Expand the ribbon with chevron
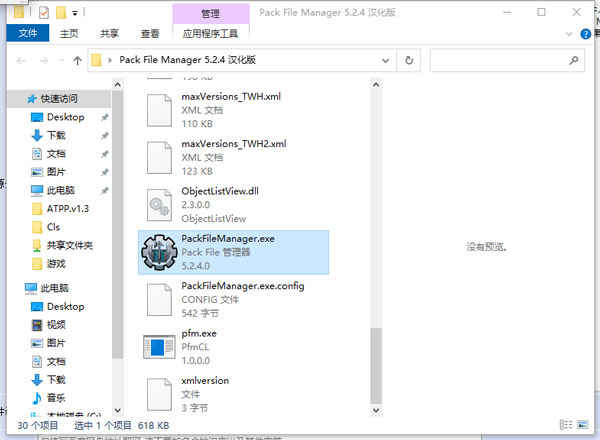The image size is (600, 440). pyautogui.click(x=569, y=34)
